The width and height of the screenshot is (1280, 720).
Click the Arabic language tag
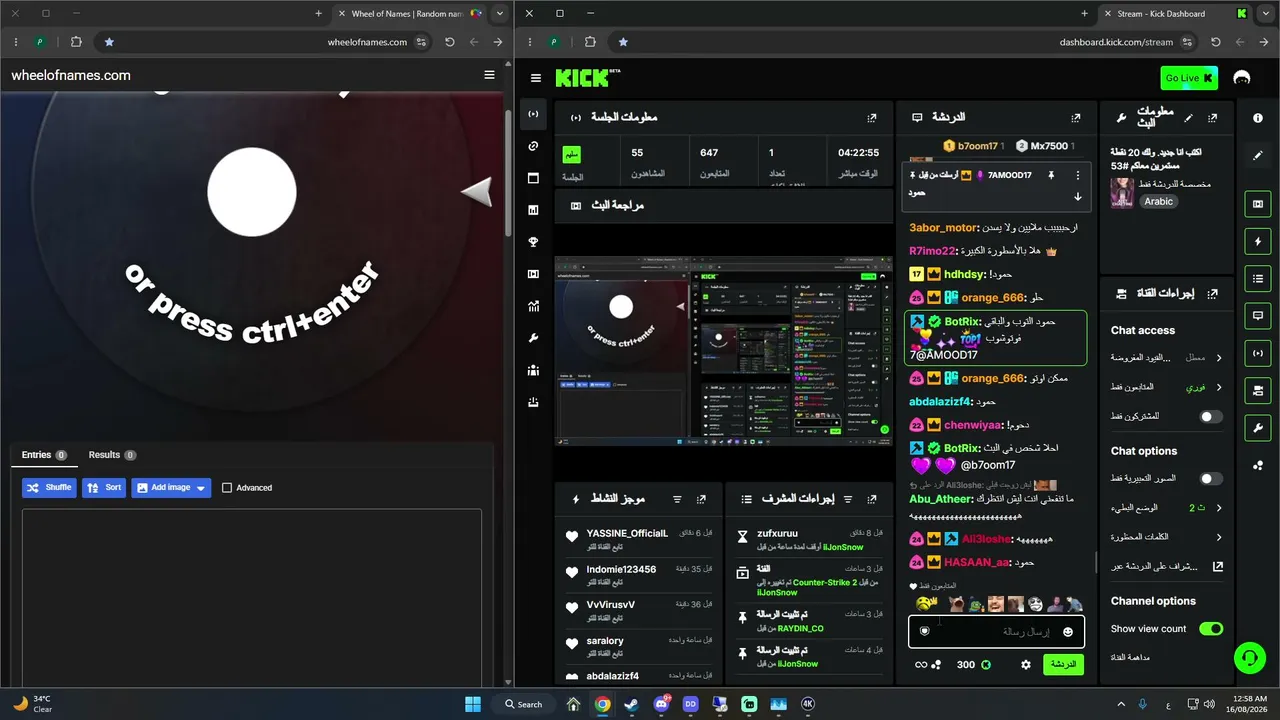tap(1159, 201)
